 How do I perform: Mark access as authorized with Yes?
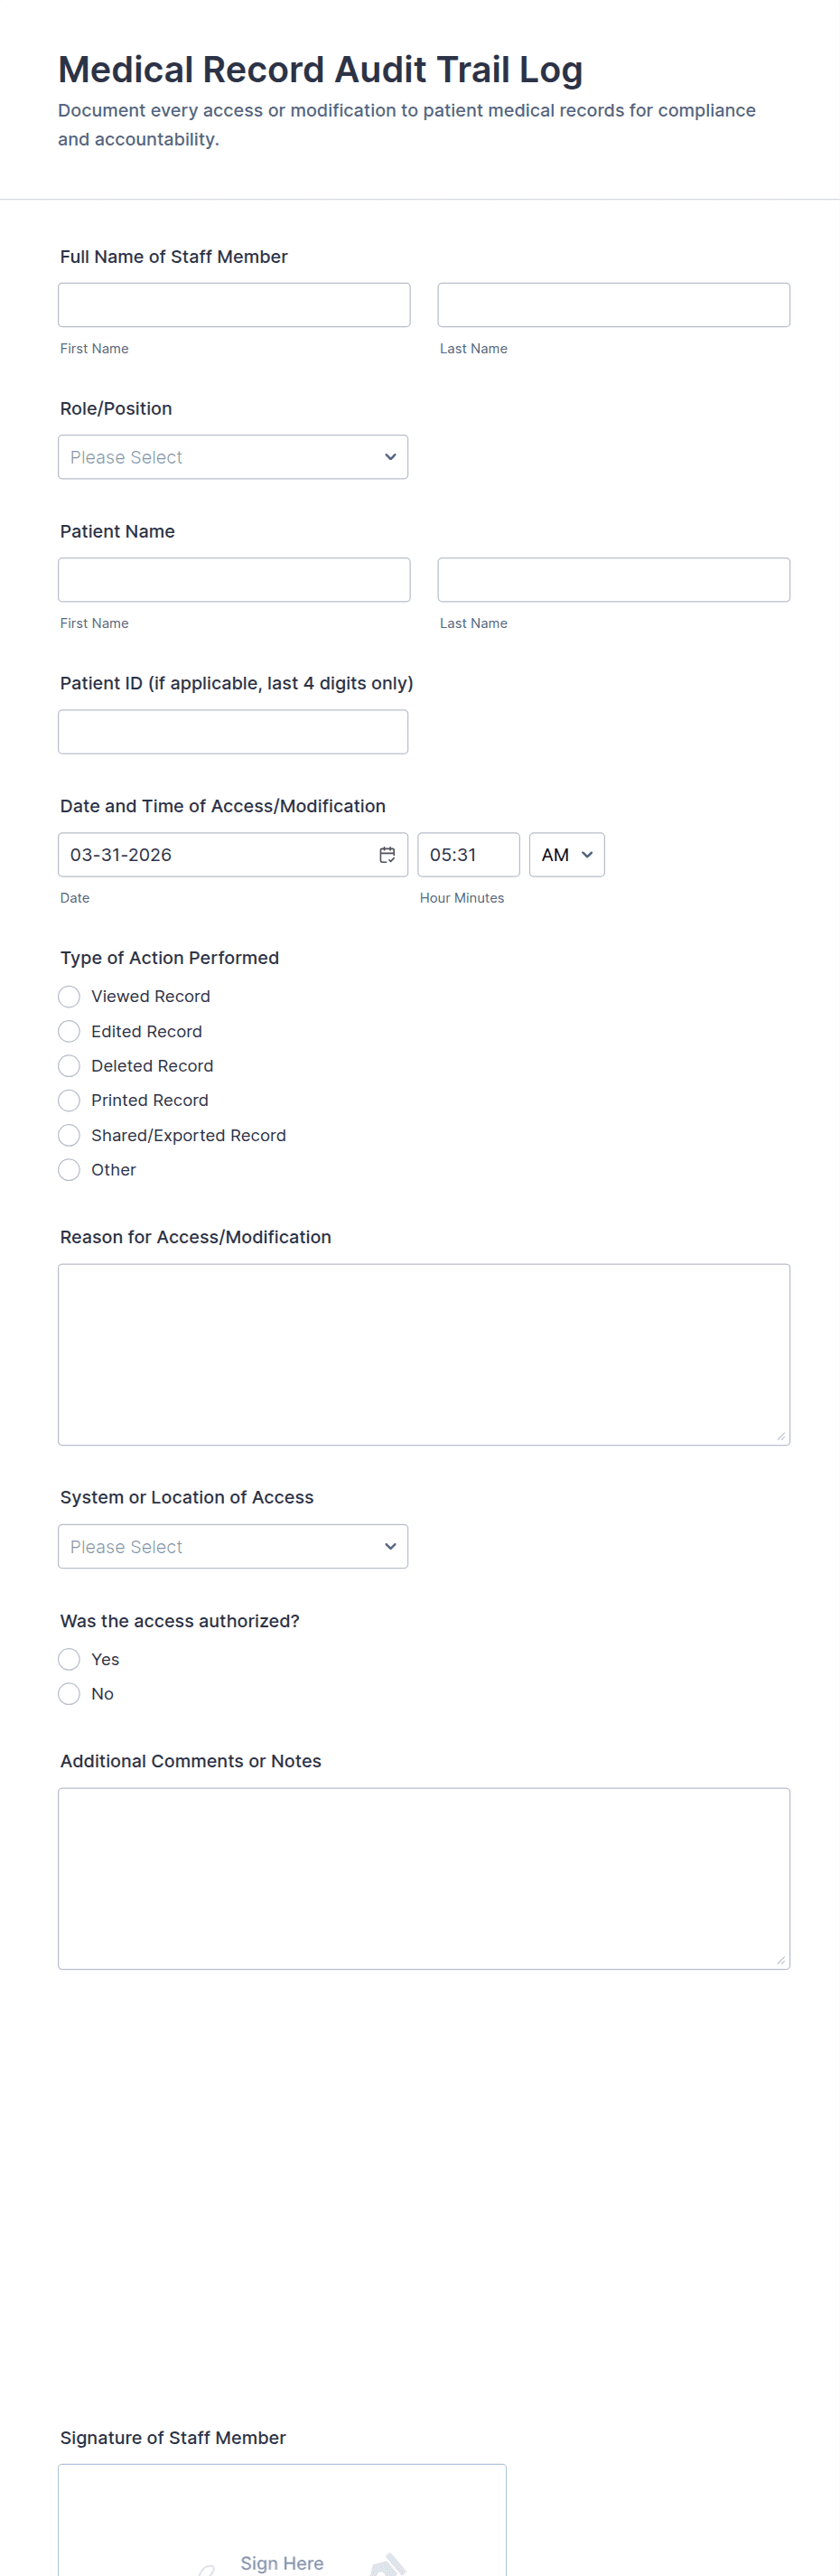pos(69,1659)
